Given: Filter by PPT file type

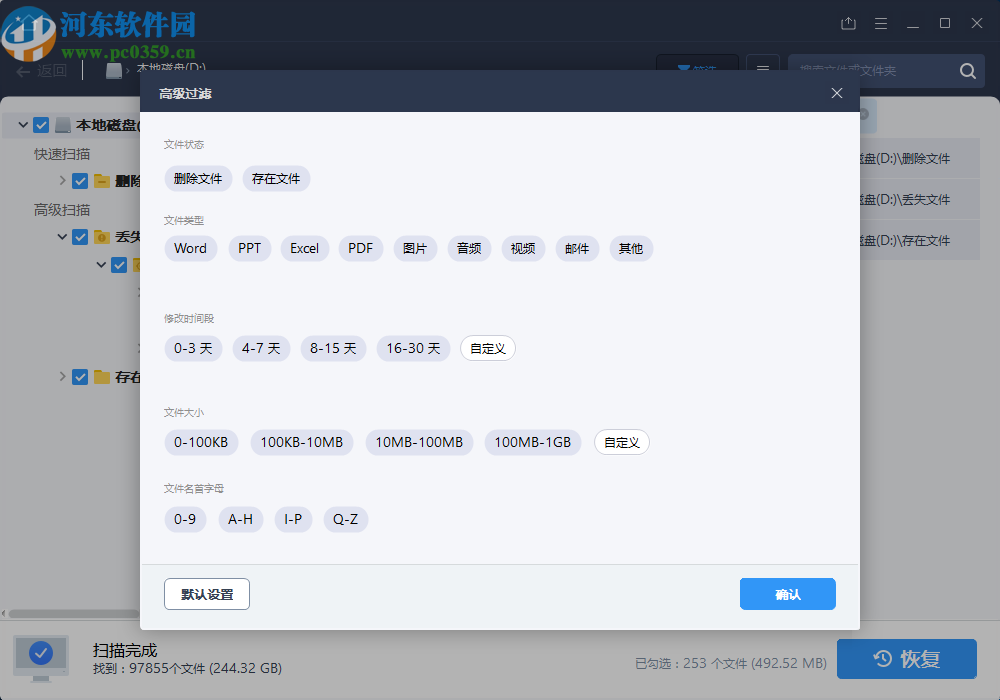Looking at the screenshot, I should click(249, 249).
